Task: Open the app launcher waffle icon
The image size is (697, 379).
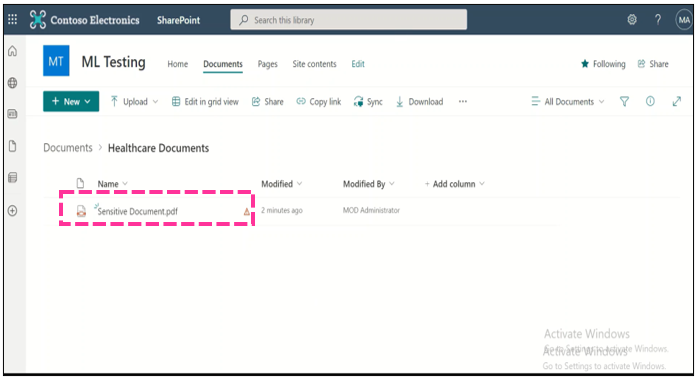Action: tap(12, 20)
